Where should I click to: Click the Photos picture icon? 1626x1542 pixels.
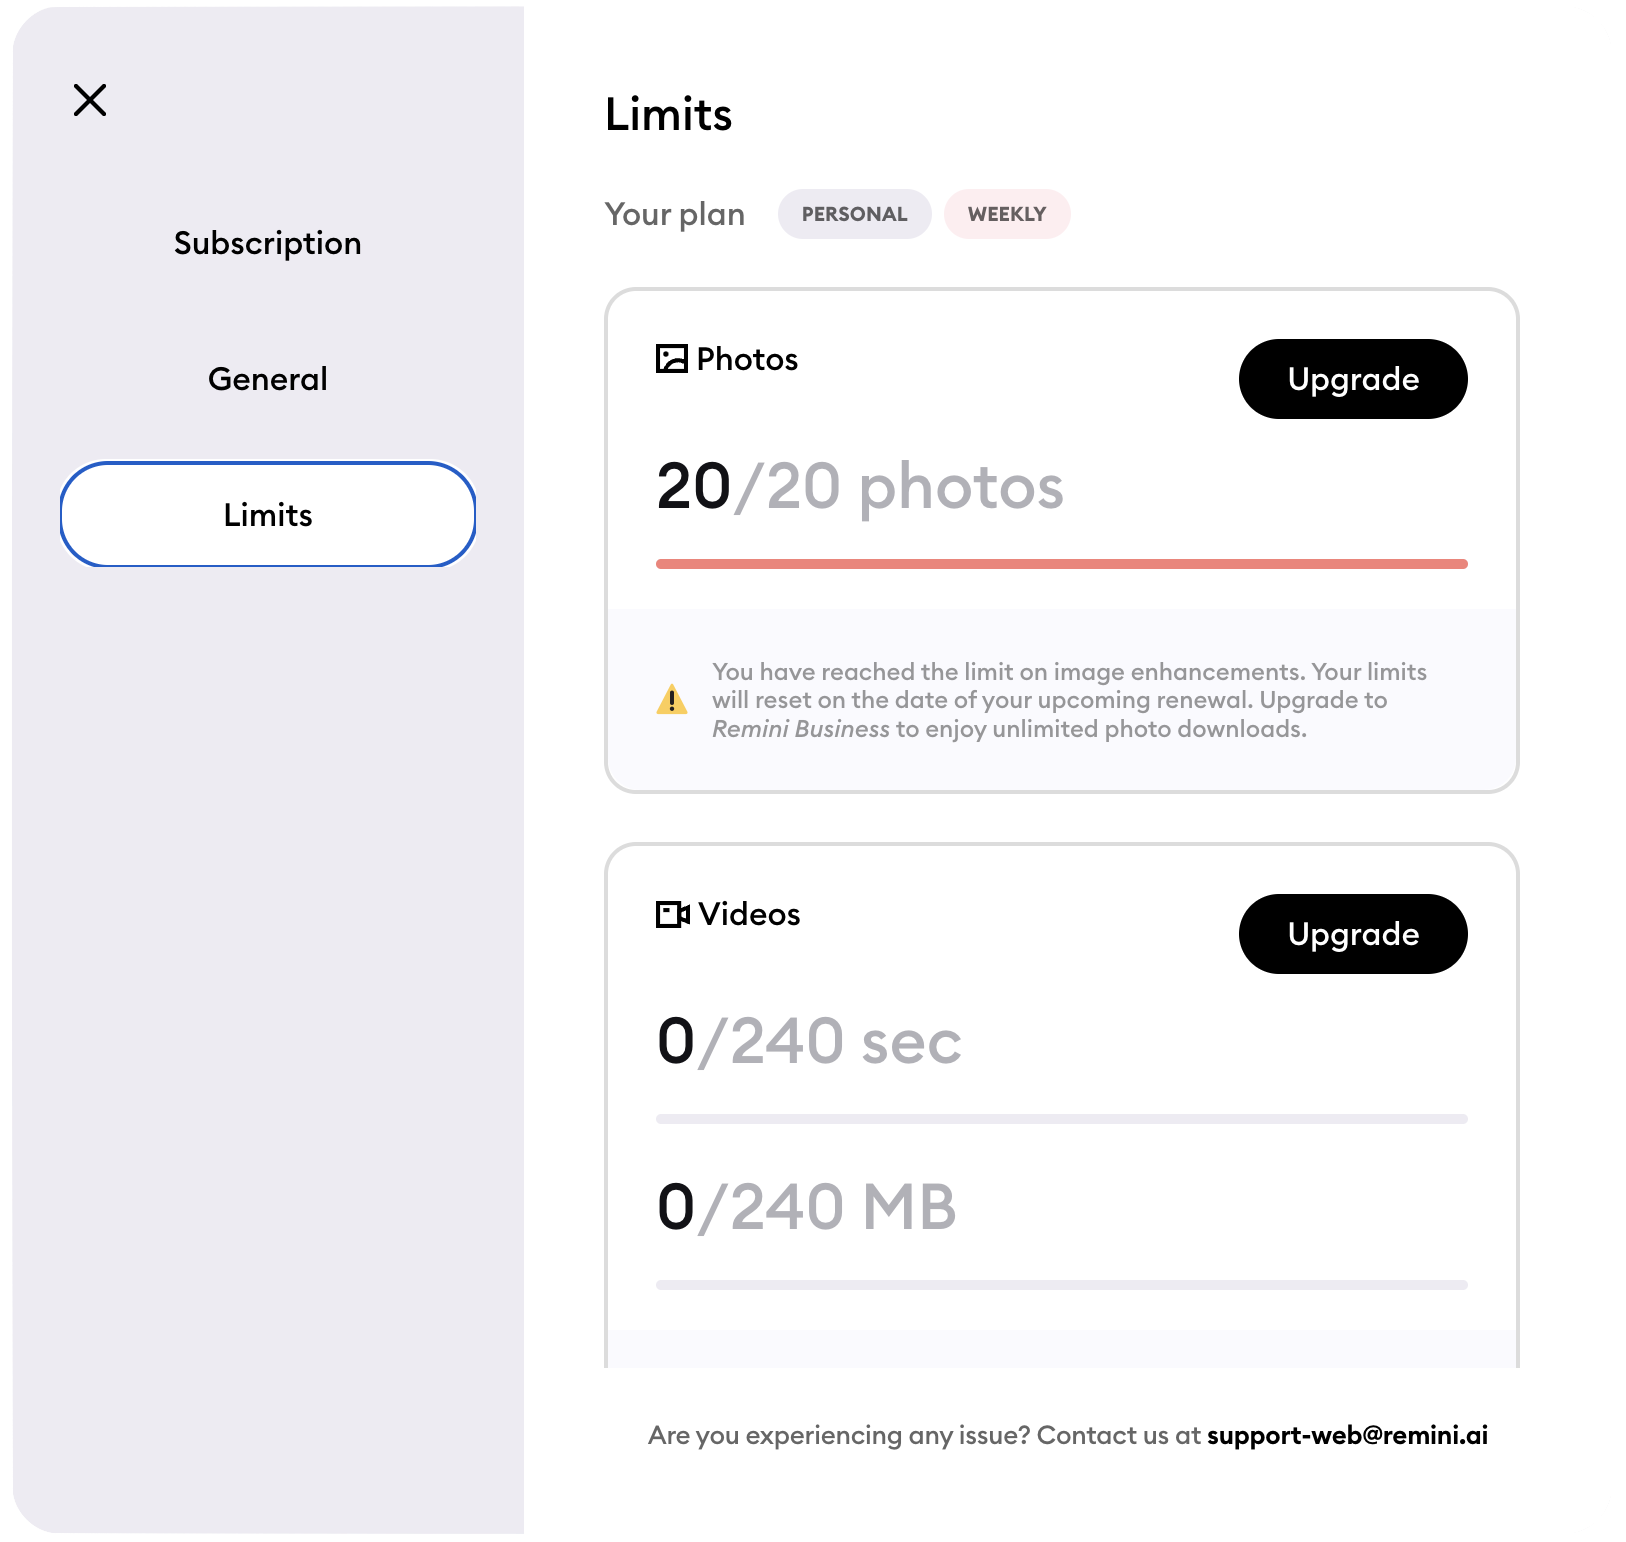[671, 359]
